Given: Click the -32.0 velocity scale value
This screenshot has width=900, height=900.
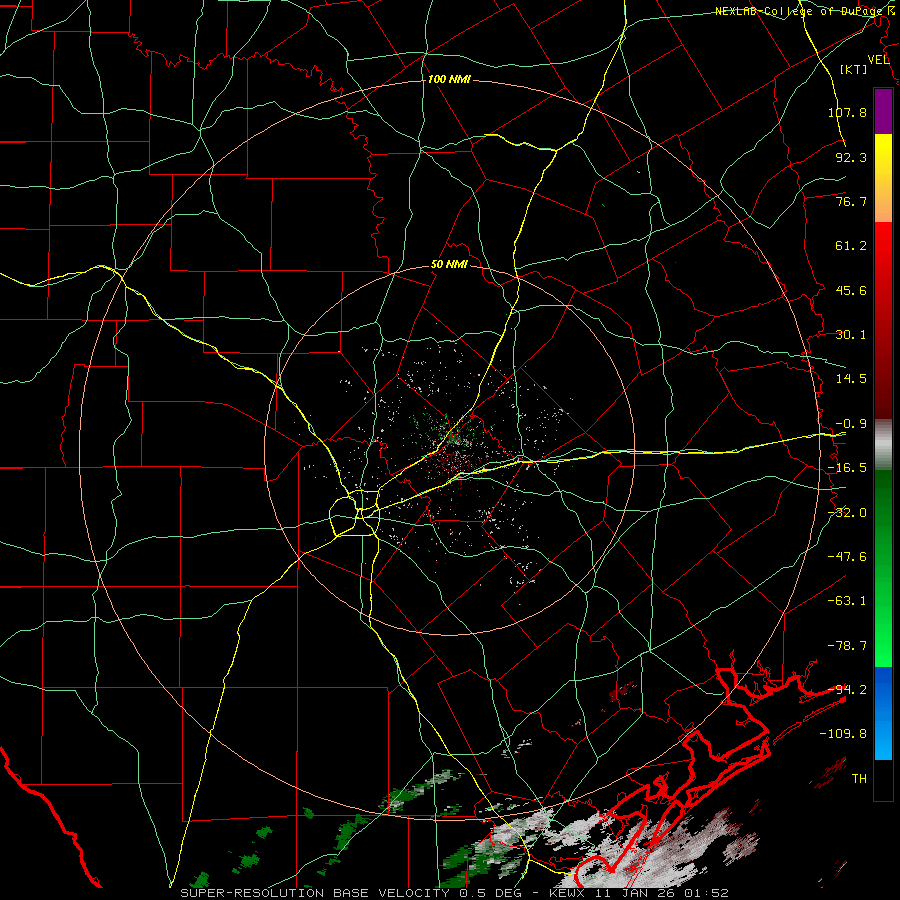Looking at the screenshot, I should (847, 513).
